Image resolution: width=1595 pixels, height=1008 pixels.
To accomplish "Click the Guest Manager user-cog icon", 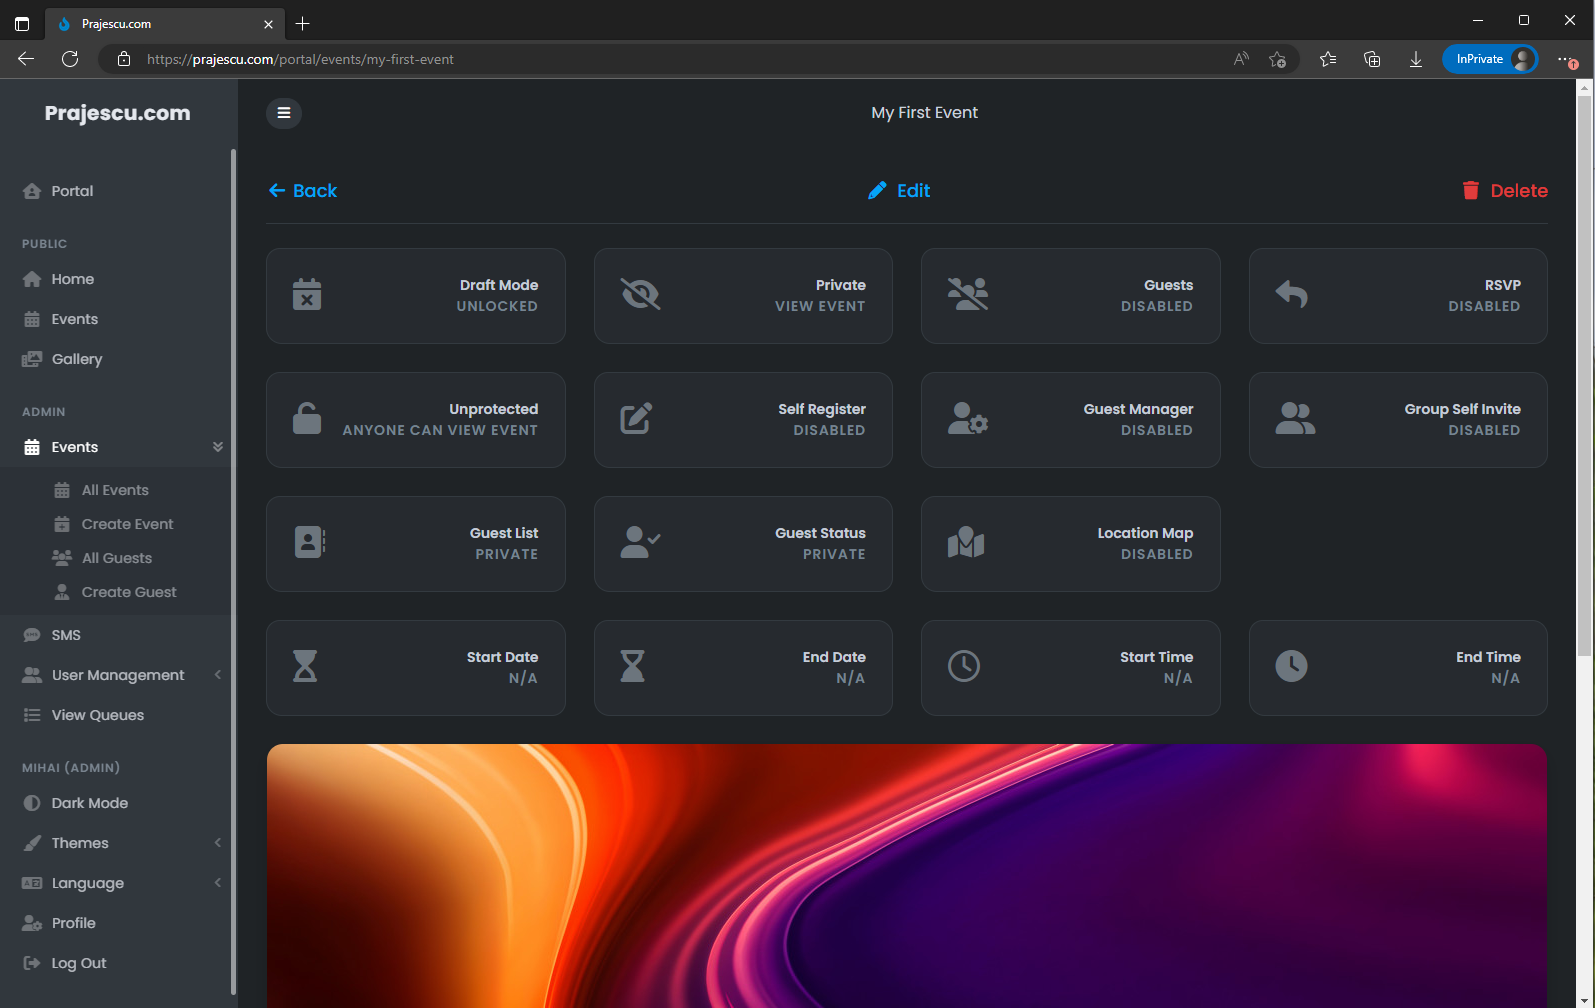I will point(968,418).
